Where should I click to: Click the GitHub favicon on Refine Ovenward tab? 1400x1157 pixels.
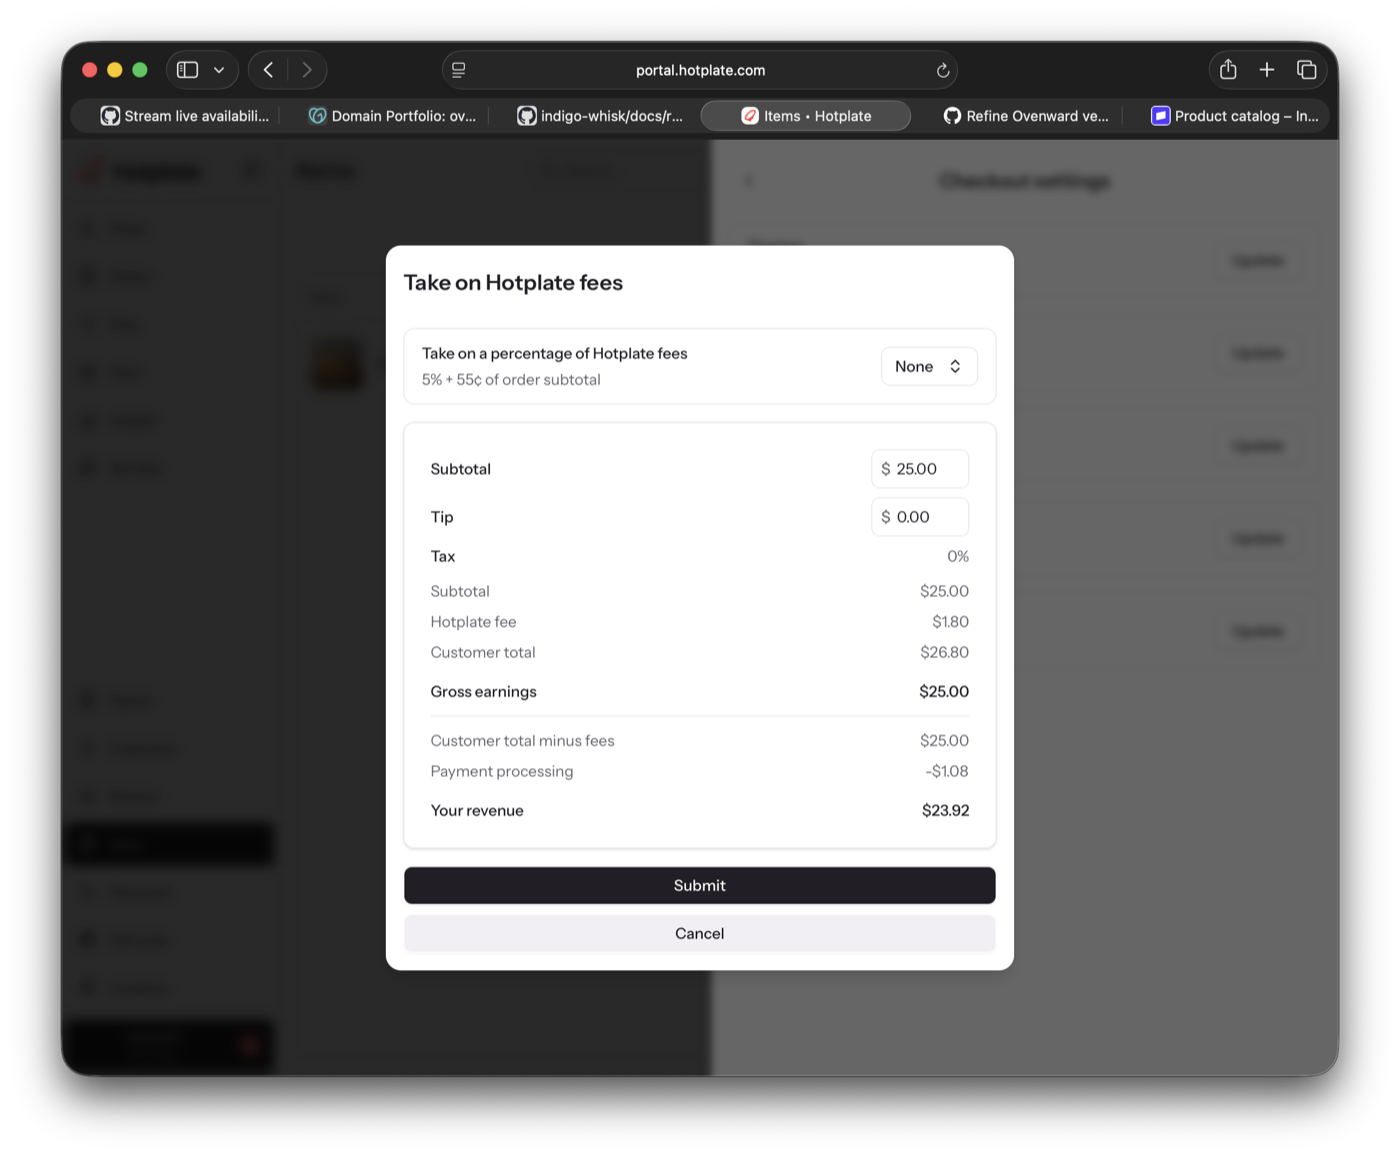[x=952, y=116]
